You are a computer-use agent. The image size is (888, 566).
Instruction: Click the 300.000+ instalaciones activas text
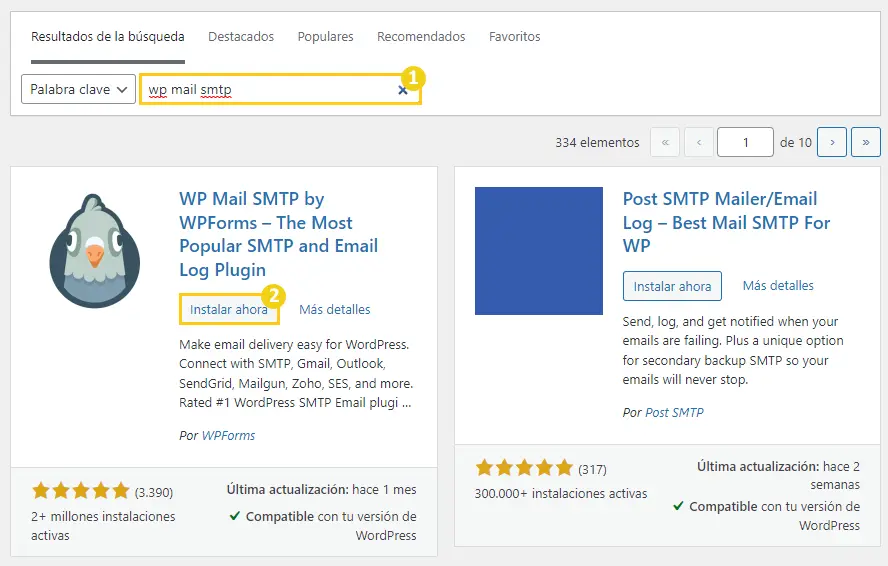coord(561,493)
